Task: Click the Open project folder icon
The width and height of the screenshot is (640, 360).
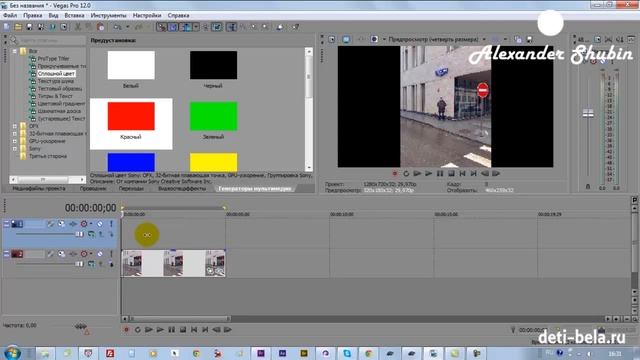Action: pos(18,27)
